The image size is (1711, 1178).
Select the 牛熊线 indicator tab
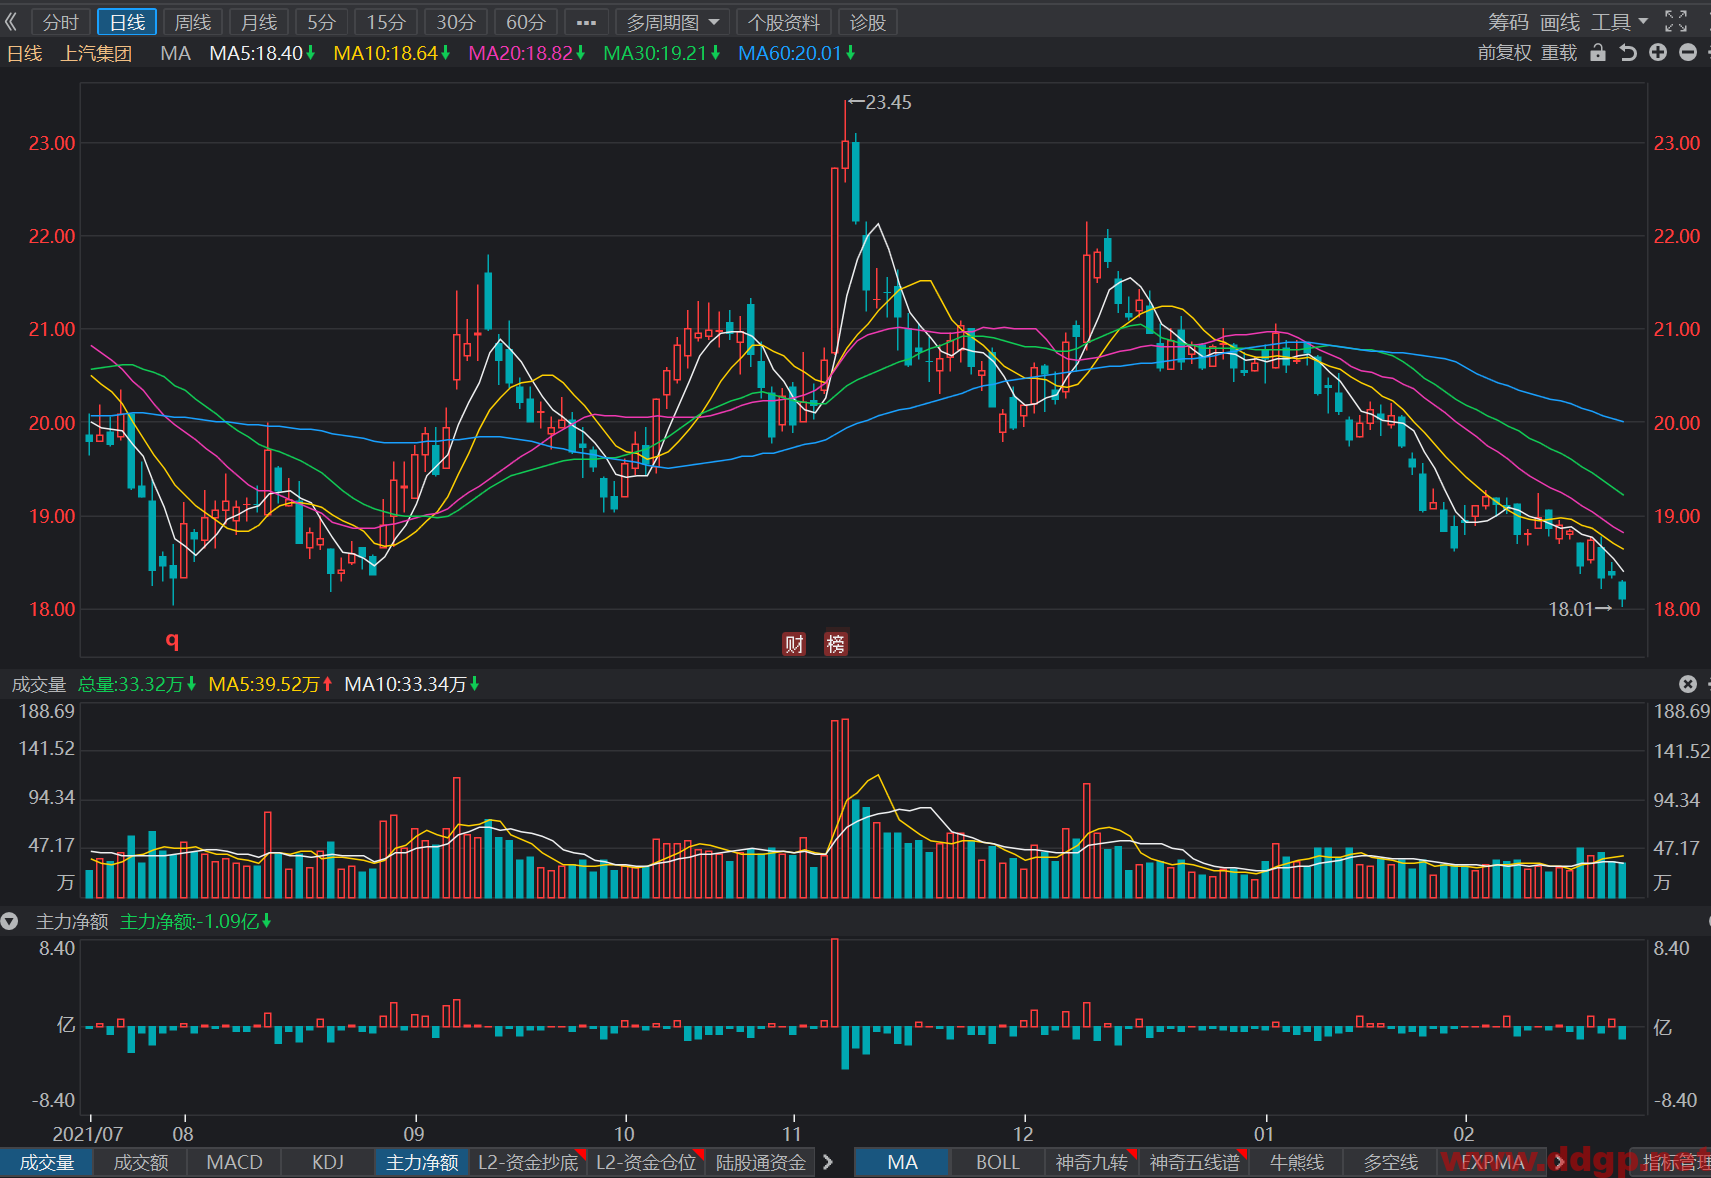click(x=1297, y=1162)
